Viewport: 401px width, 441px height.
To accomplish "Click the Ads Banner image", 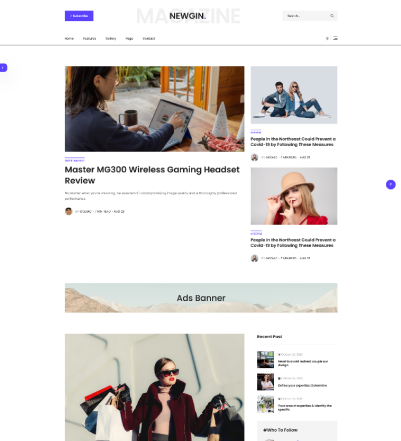I will pyautogui.click(x=201, y=298).
